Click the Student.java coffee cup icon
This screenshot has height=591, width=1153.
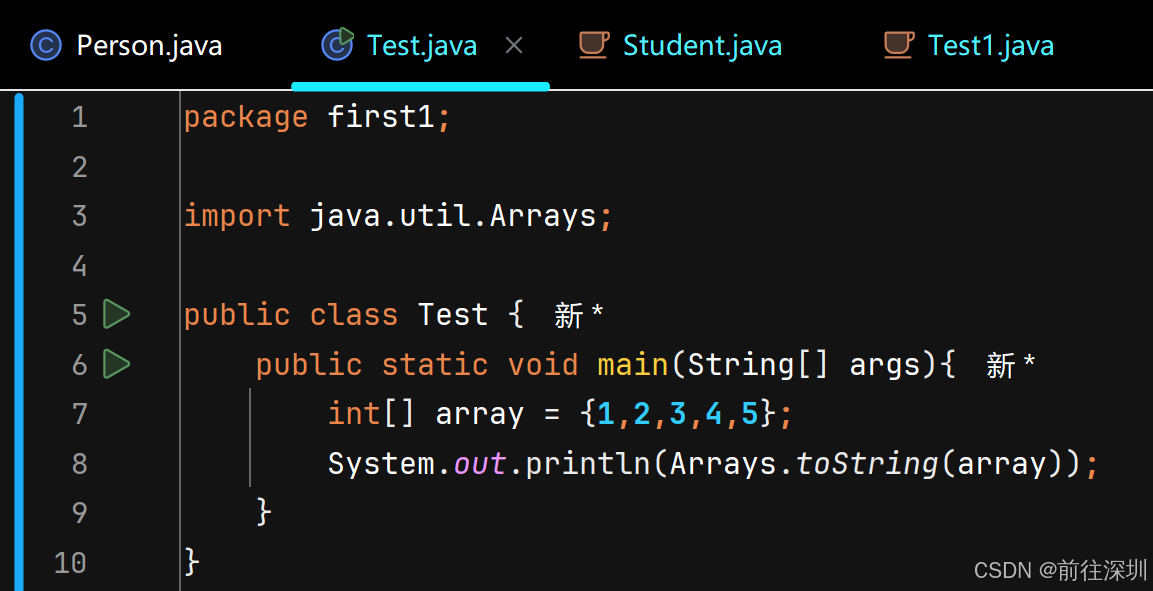[593, 45]
